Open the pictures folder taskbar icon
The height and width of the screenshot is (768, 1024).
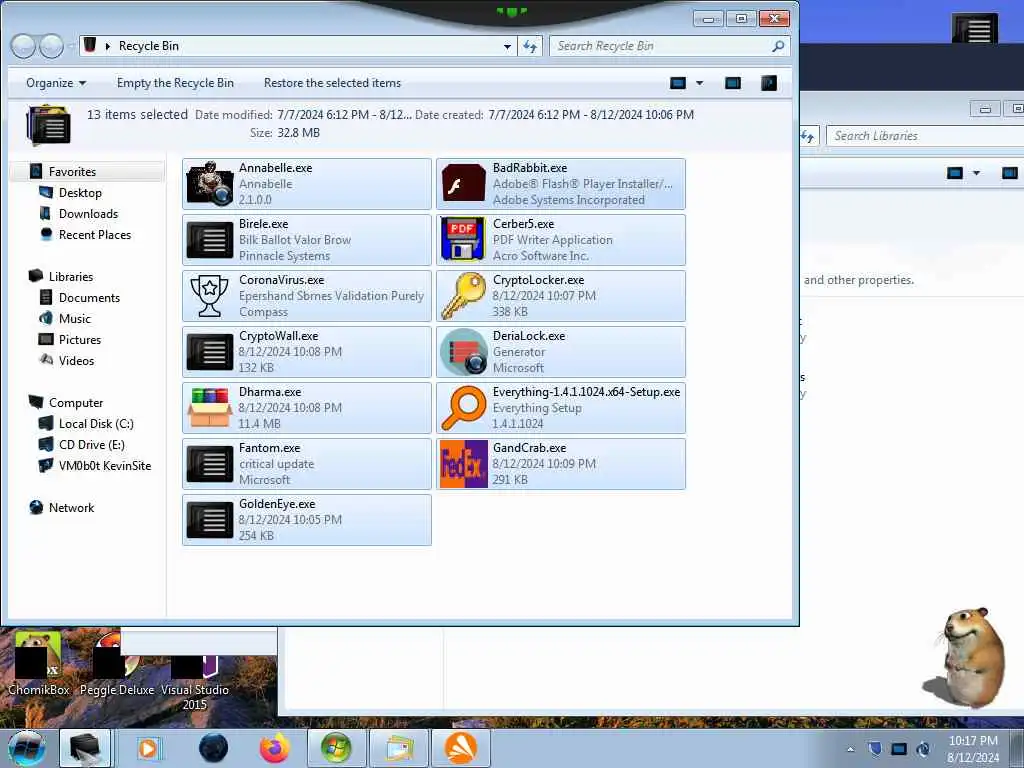tap(398, 748)
